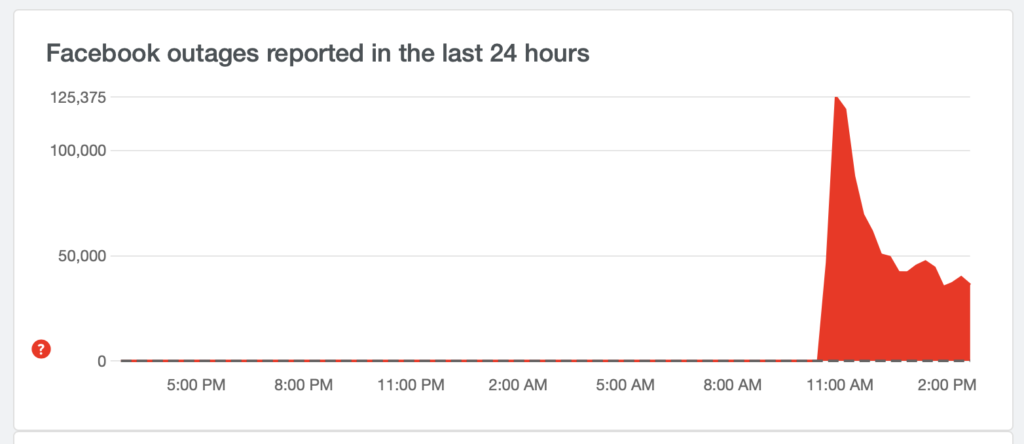Click the 5:00 AM time label
Viewport: 1024px width, 444px height.
624,383
